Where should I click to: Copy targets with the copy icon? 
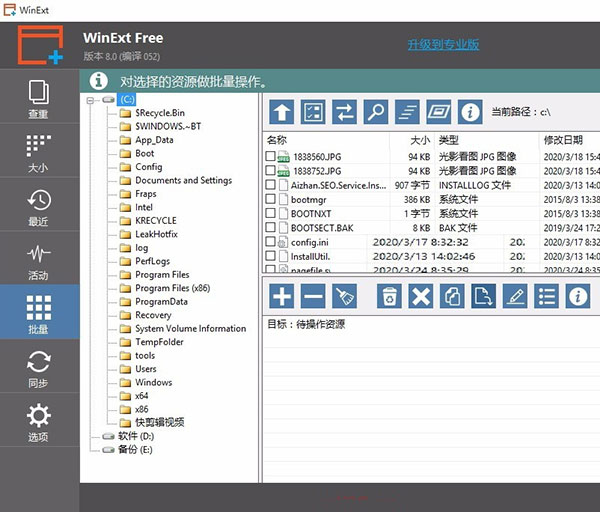(x=452, y=296)
